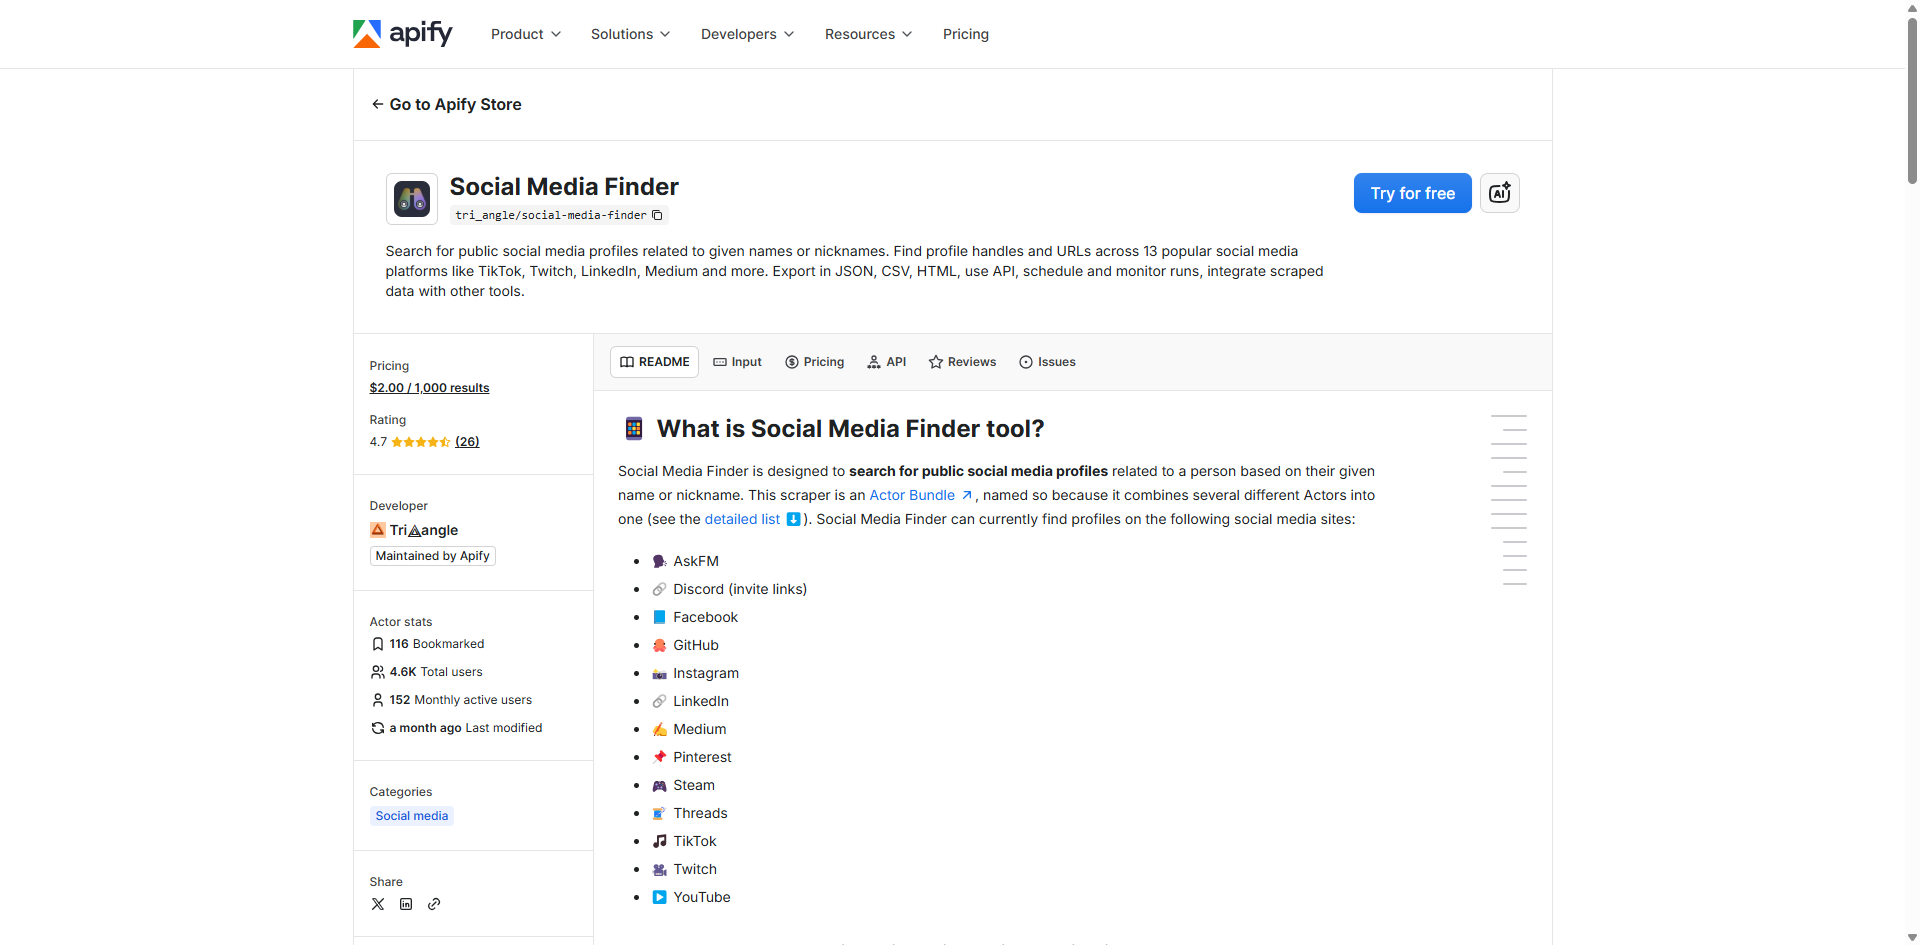
Task: Open the AI assistant icon beside Try for free
Action: 1500,193
